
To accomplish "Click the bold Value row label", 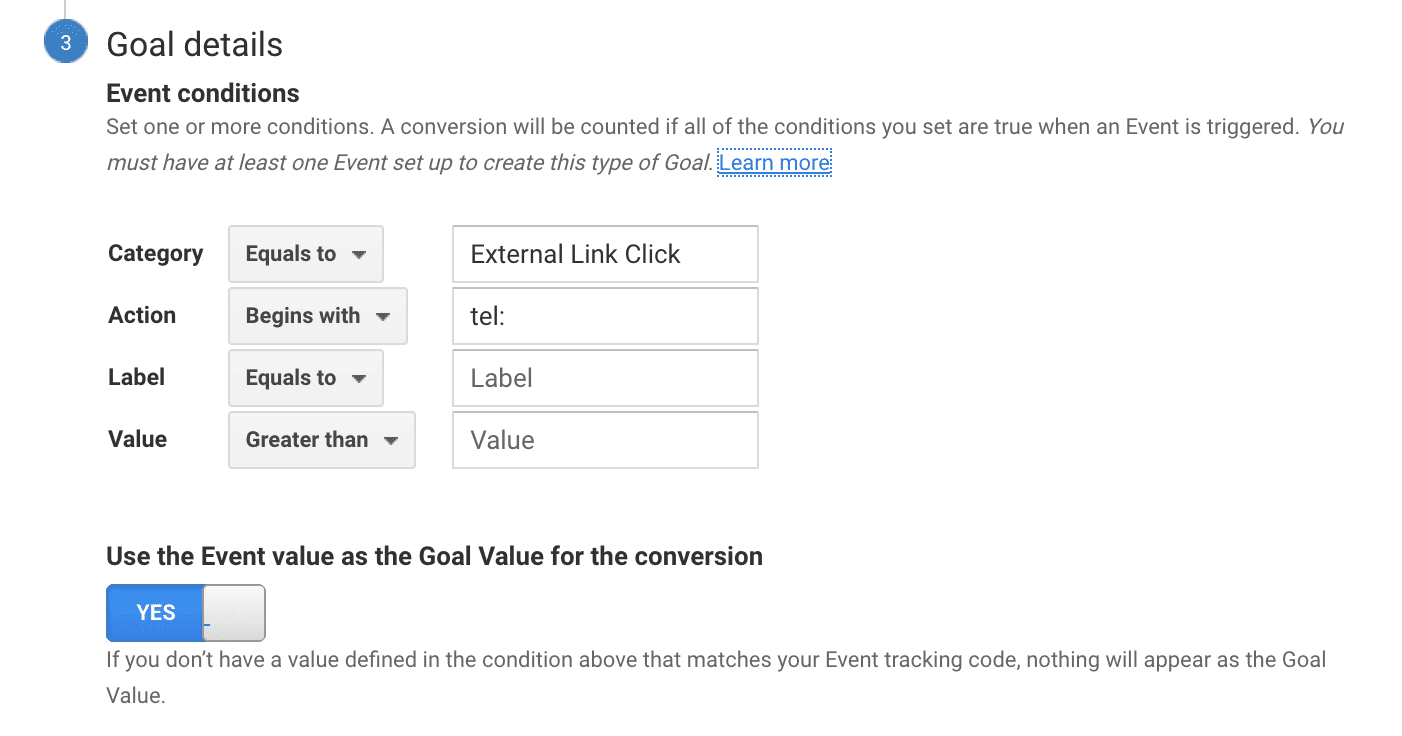I will (x=137, y=439).
